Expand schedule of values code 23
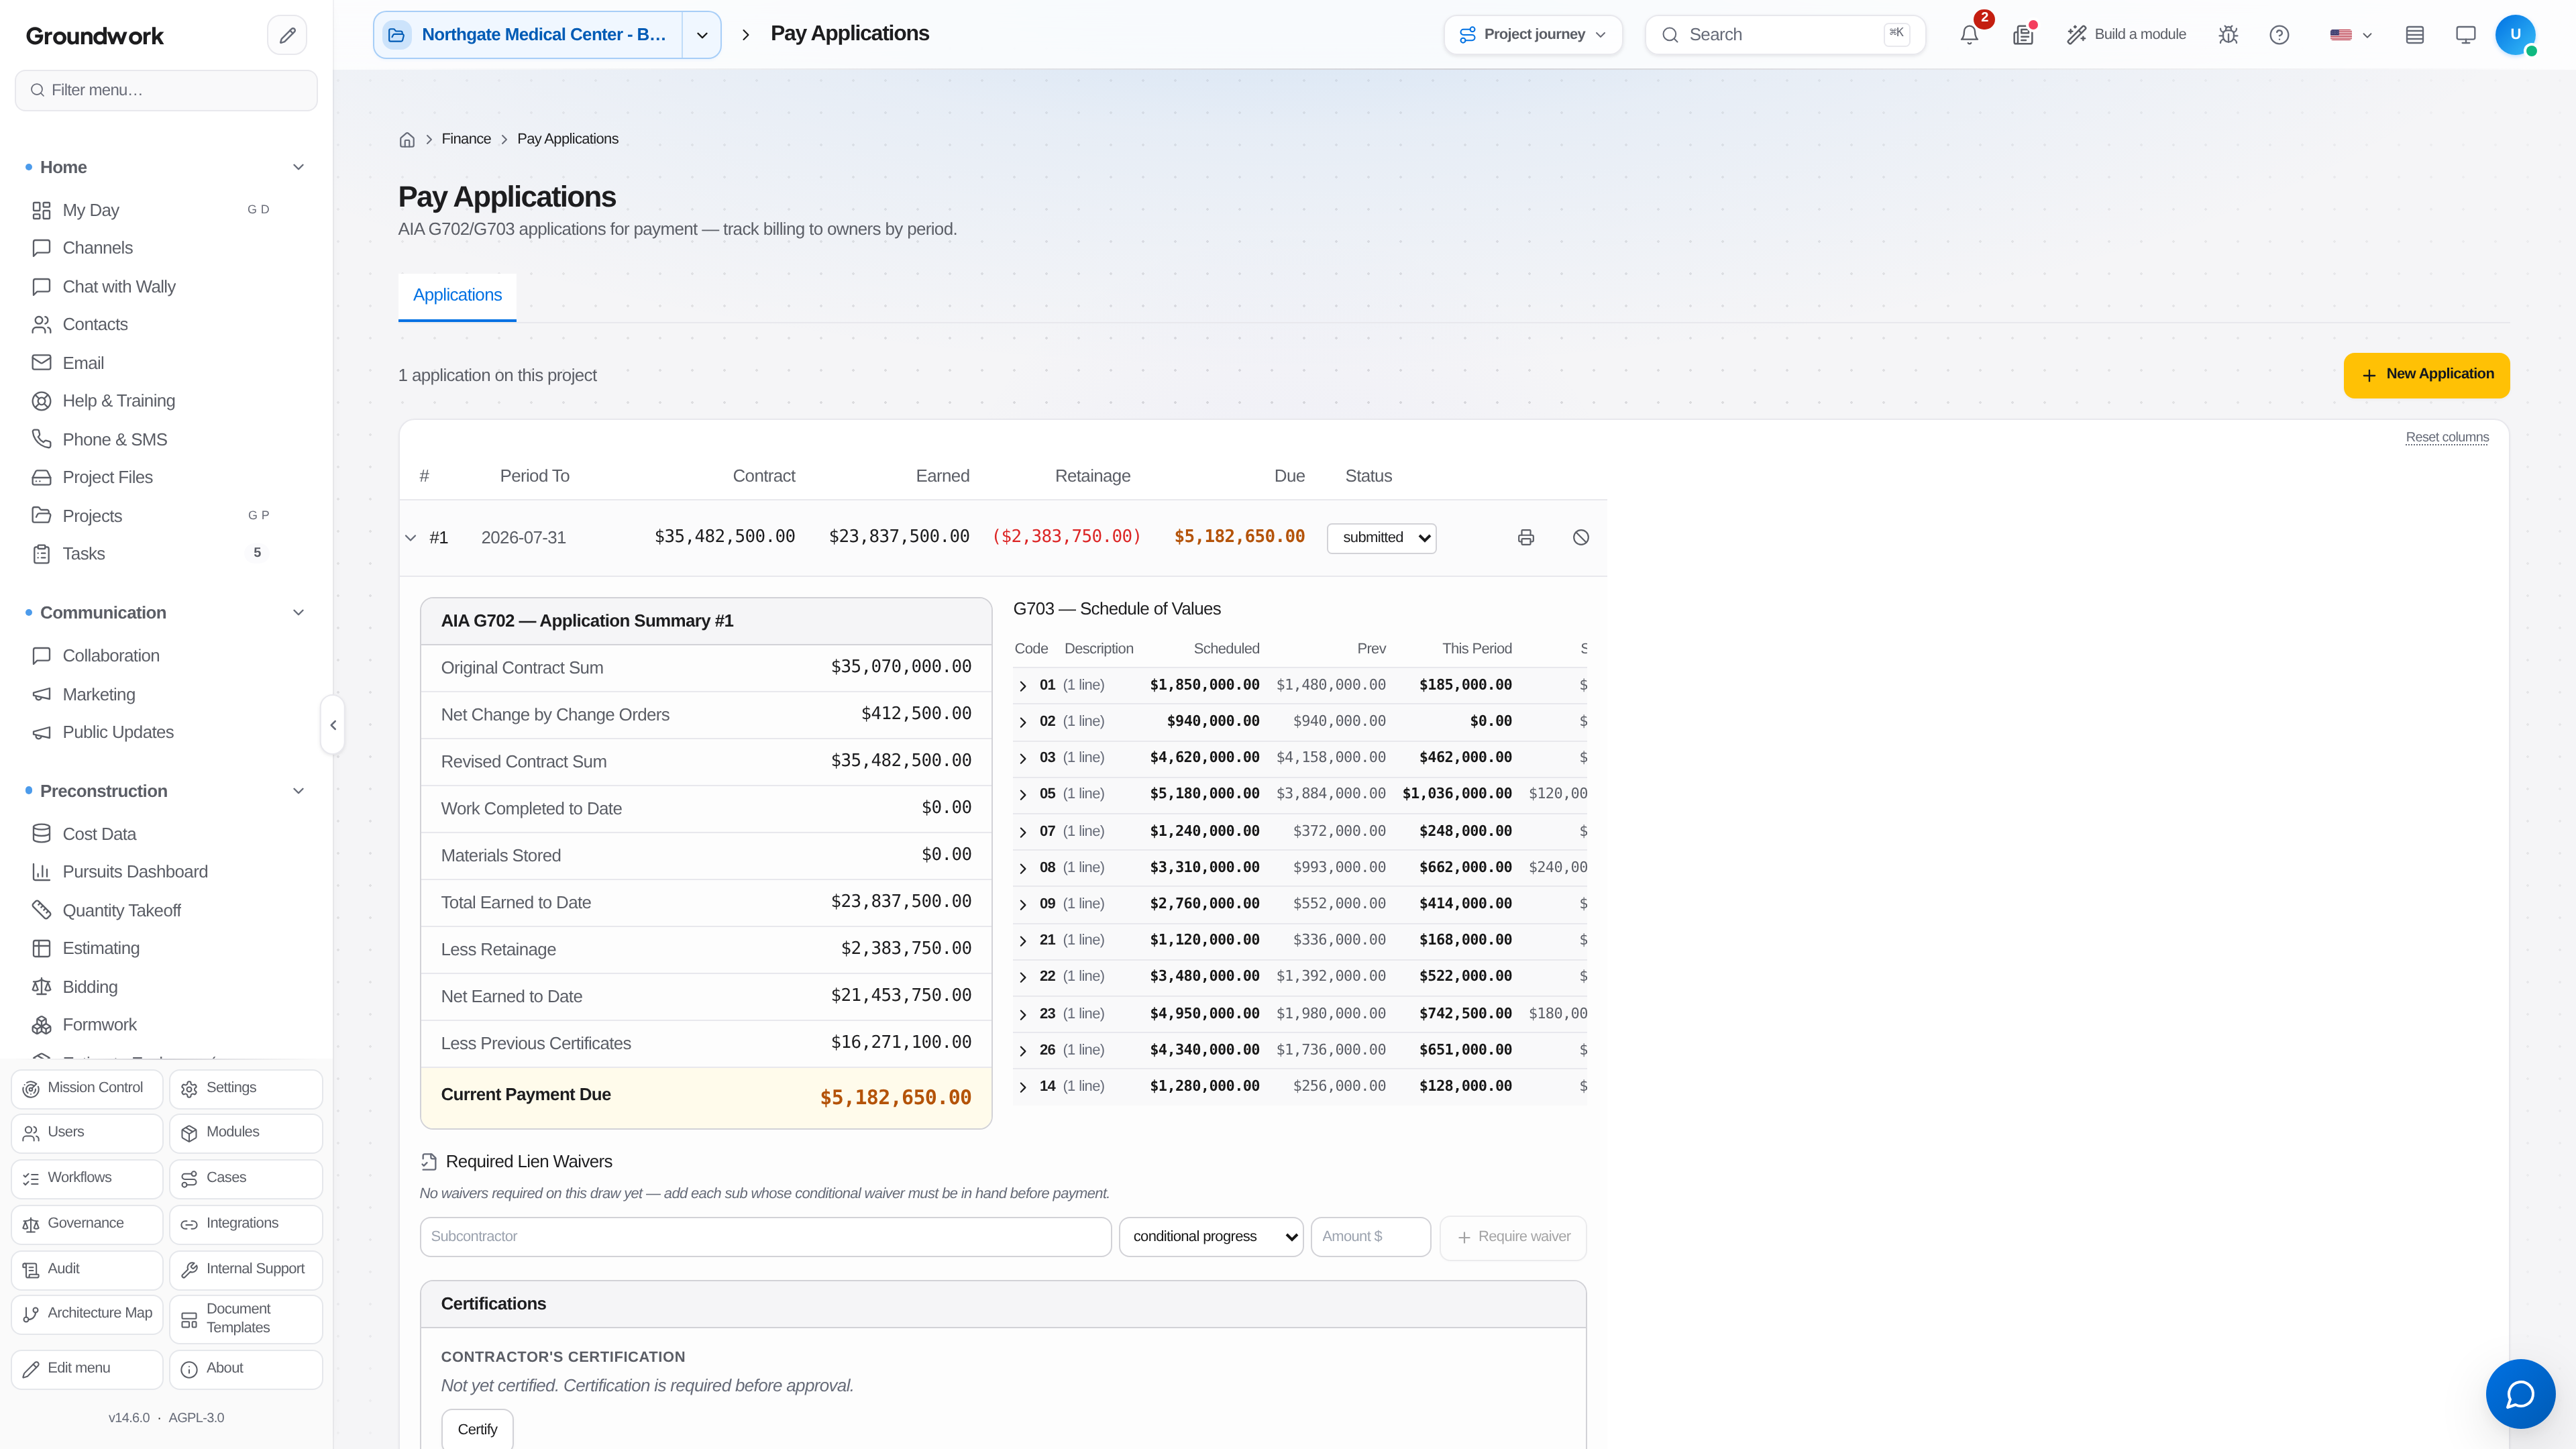The width and height of the screenshot is (2576, 1449). pos(1022,1014)
